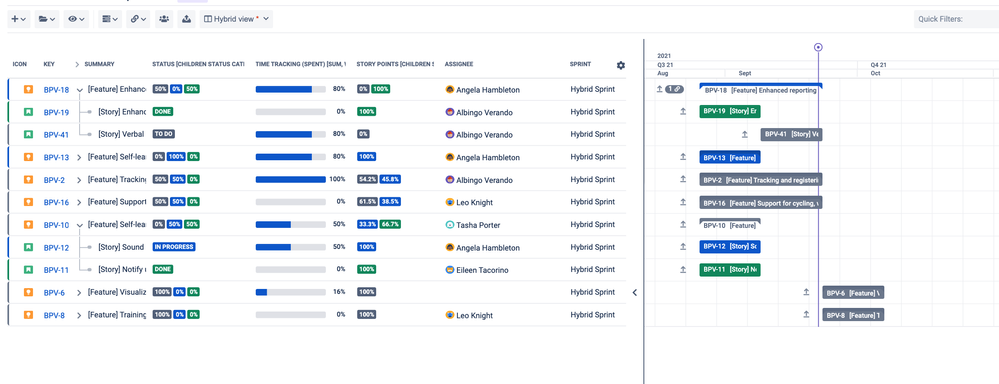Click the TO DO status on BPV-41

pos(164,134)
